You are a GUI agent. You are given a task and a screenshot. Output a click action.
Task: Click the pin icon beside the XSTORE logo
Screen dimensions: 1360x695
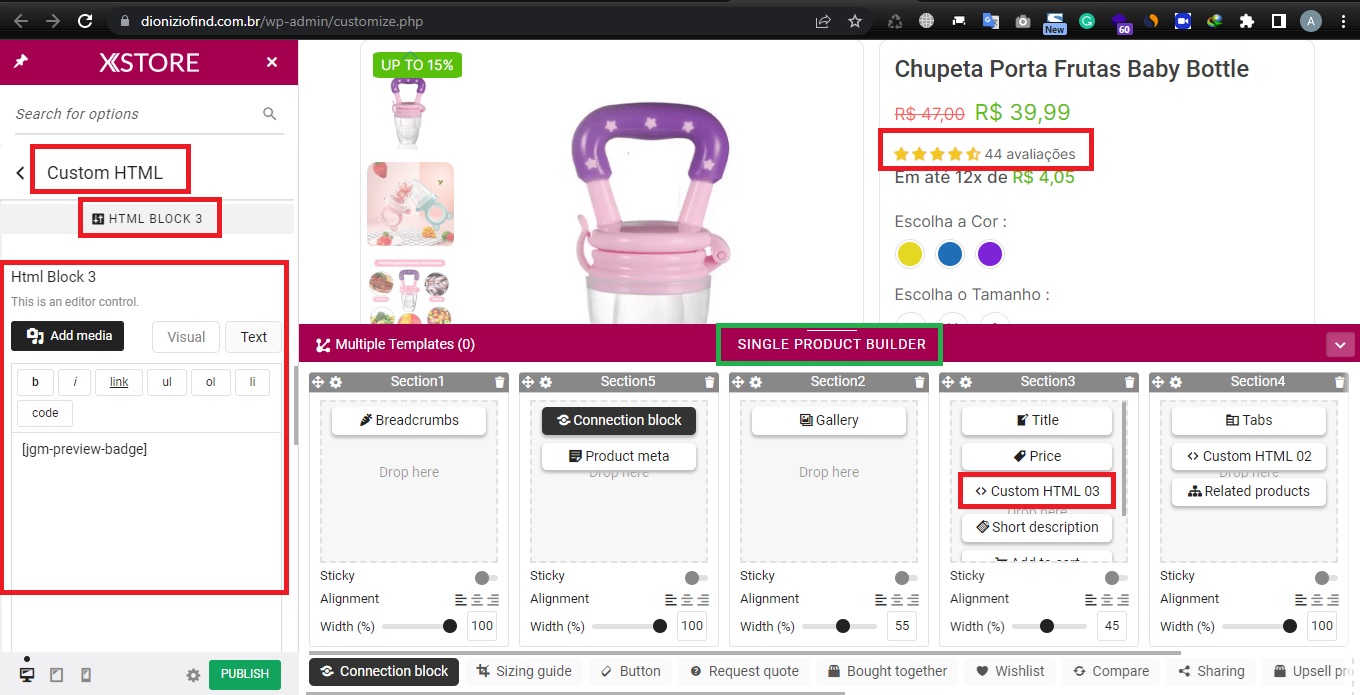click(21, 62)
